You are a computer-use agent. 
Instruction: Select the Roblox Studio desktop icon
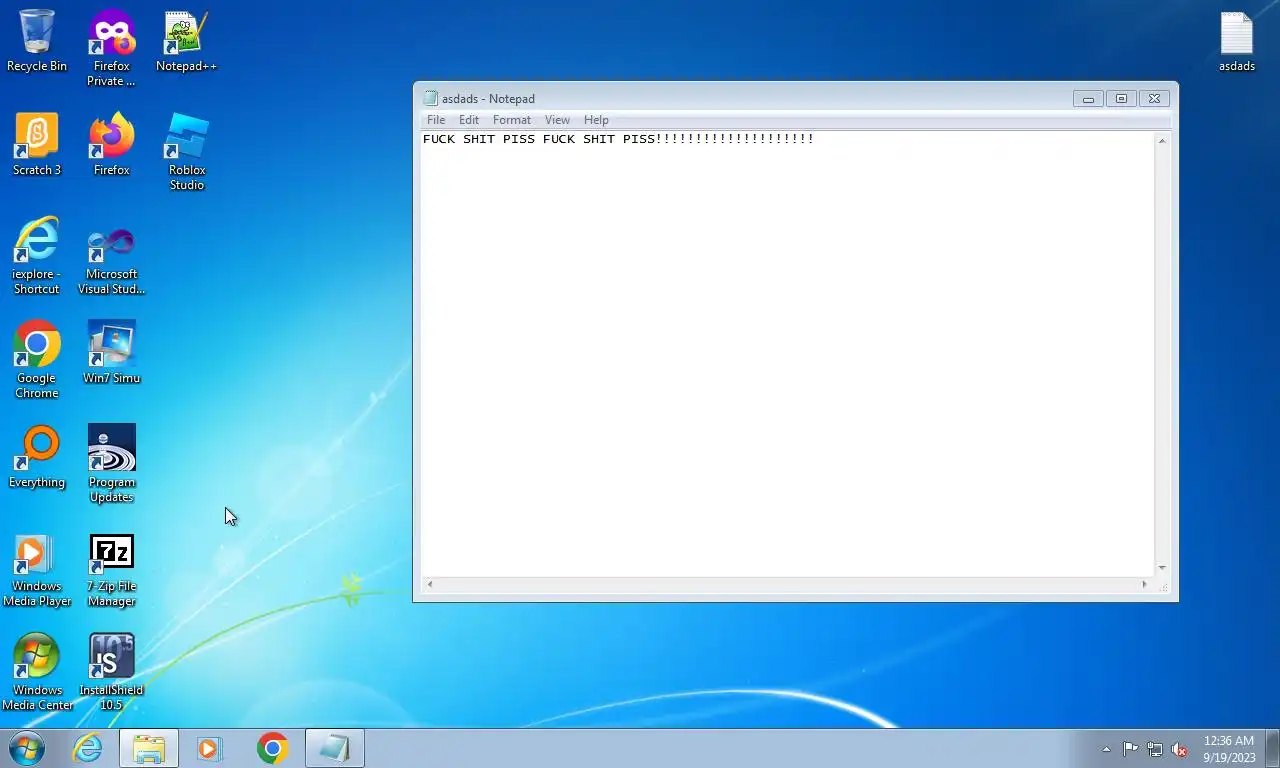pyautogui.click(x=187, y=152)
